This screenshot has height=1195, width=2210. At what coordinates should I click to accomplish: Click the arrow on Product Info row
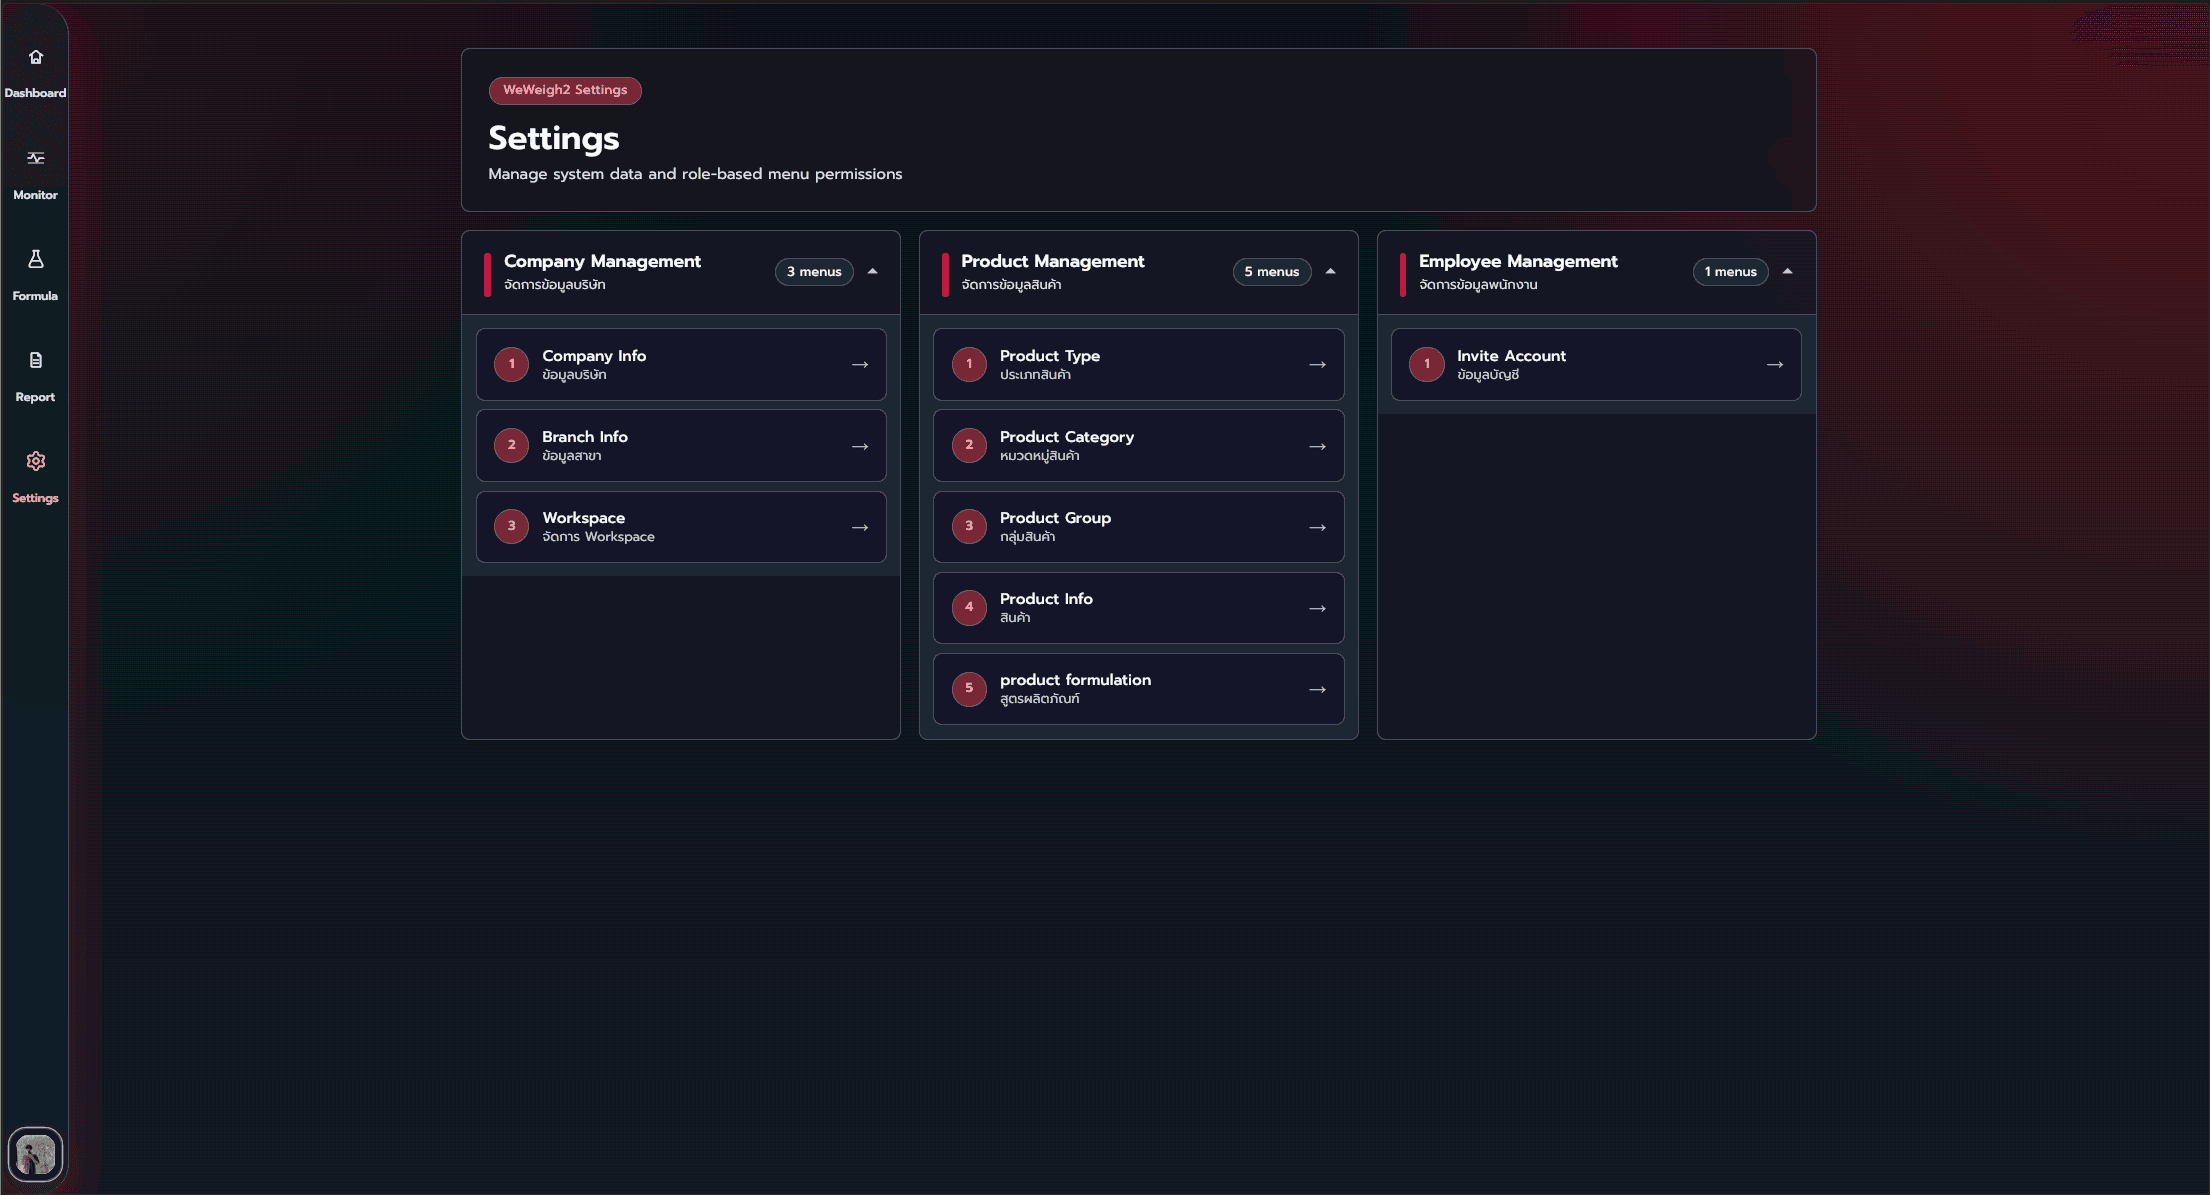(x=1318, y=609)
